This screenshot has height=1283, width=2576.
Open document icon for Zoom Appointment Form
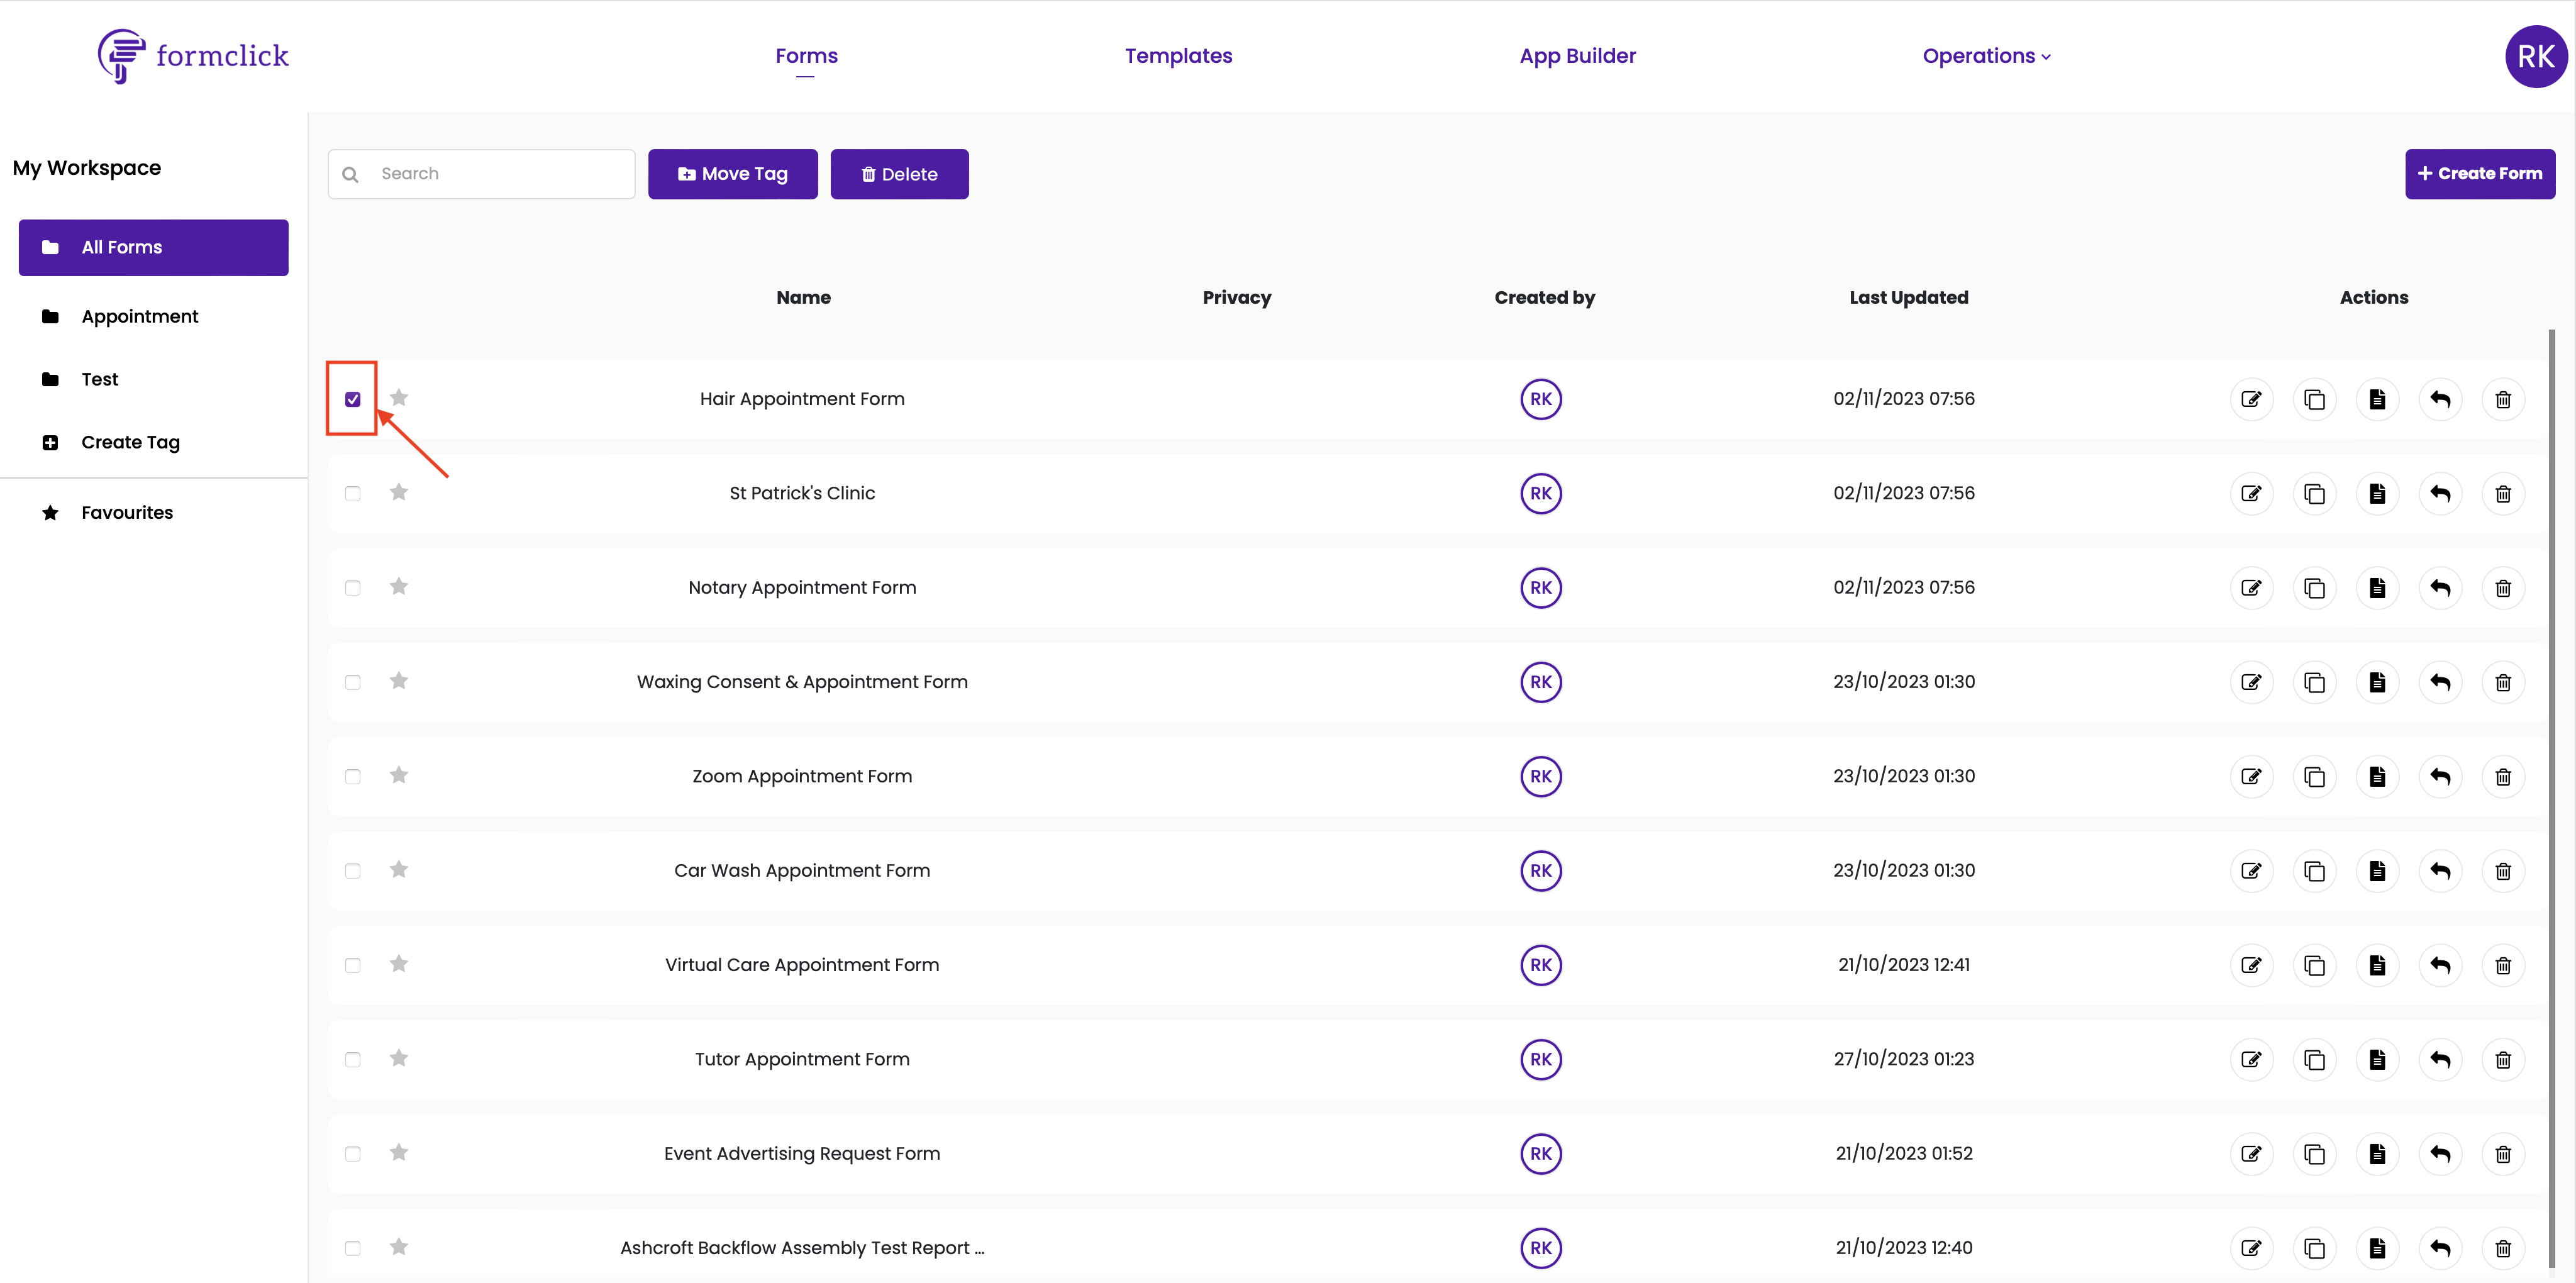click(2377, 777)
